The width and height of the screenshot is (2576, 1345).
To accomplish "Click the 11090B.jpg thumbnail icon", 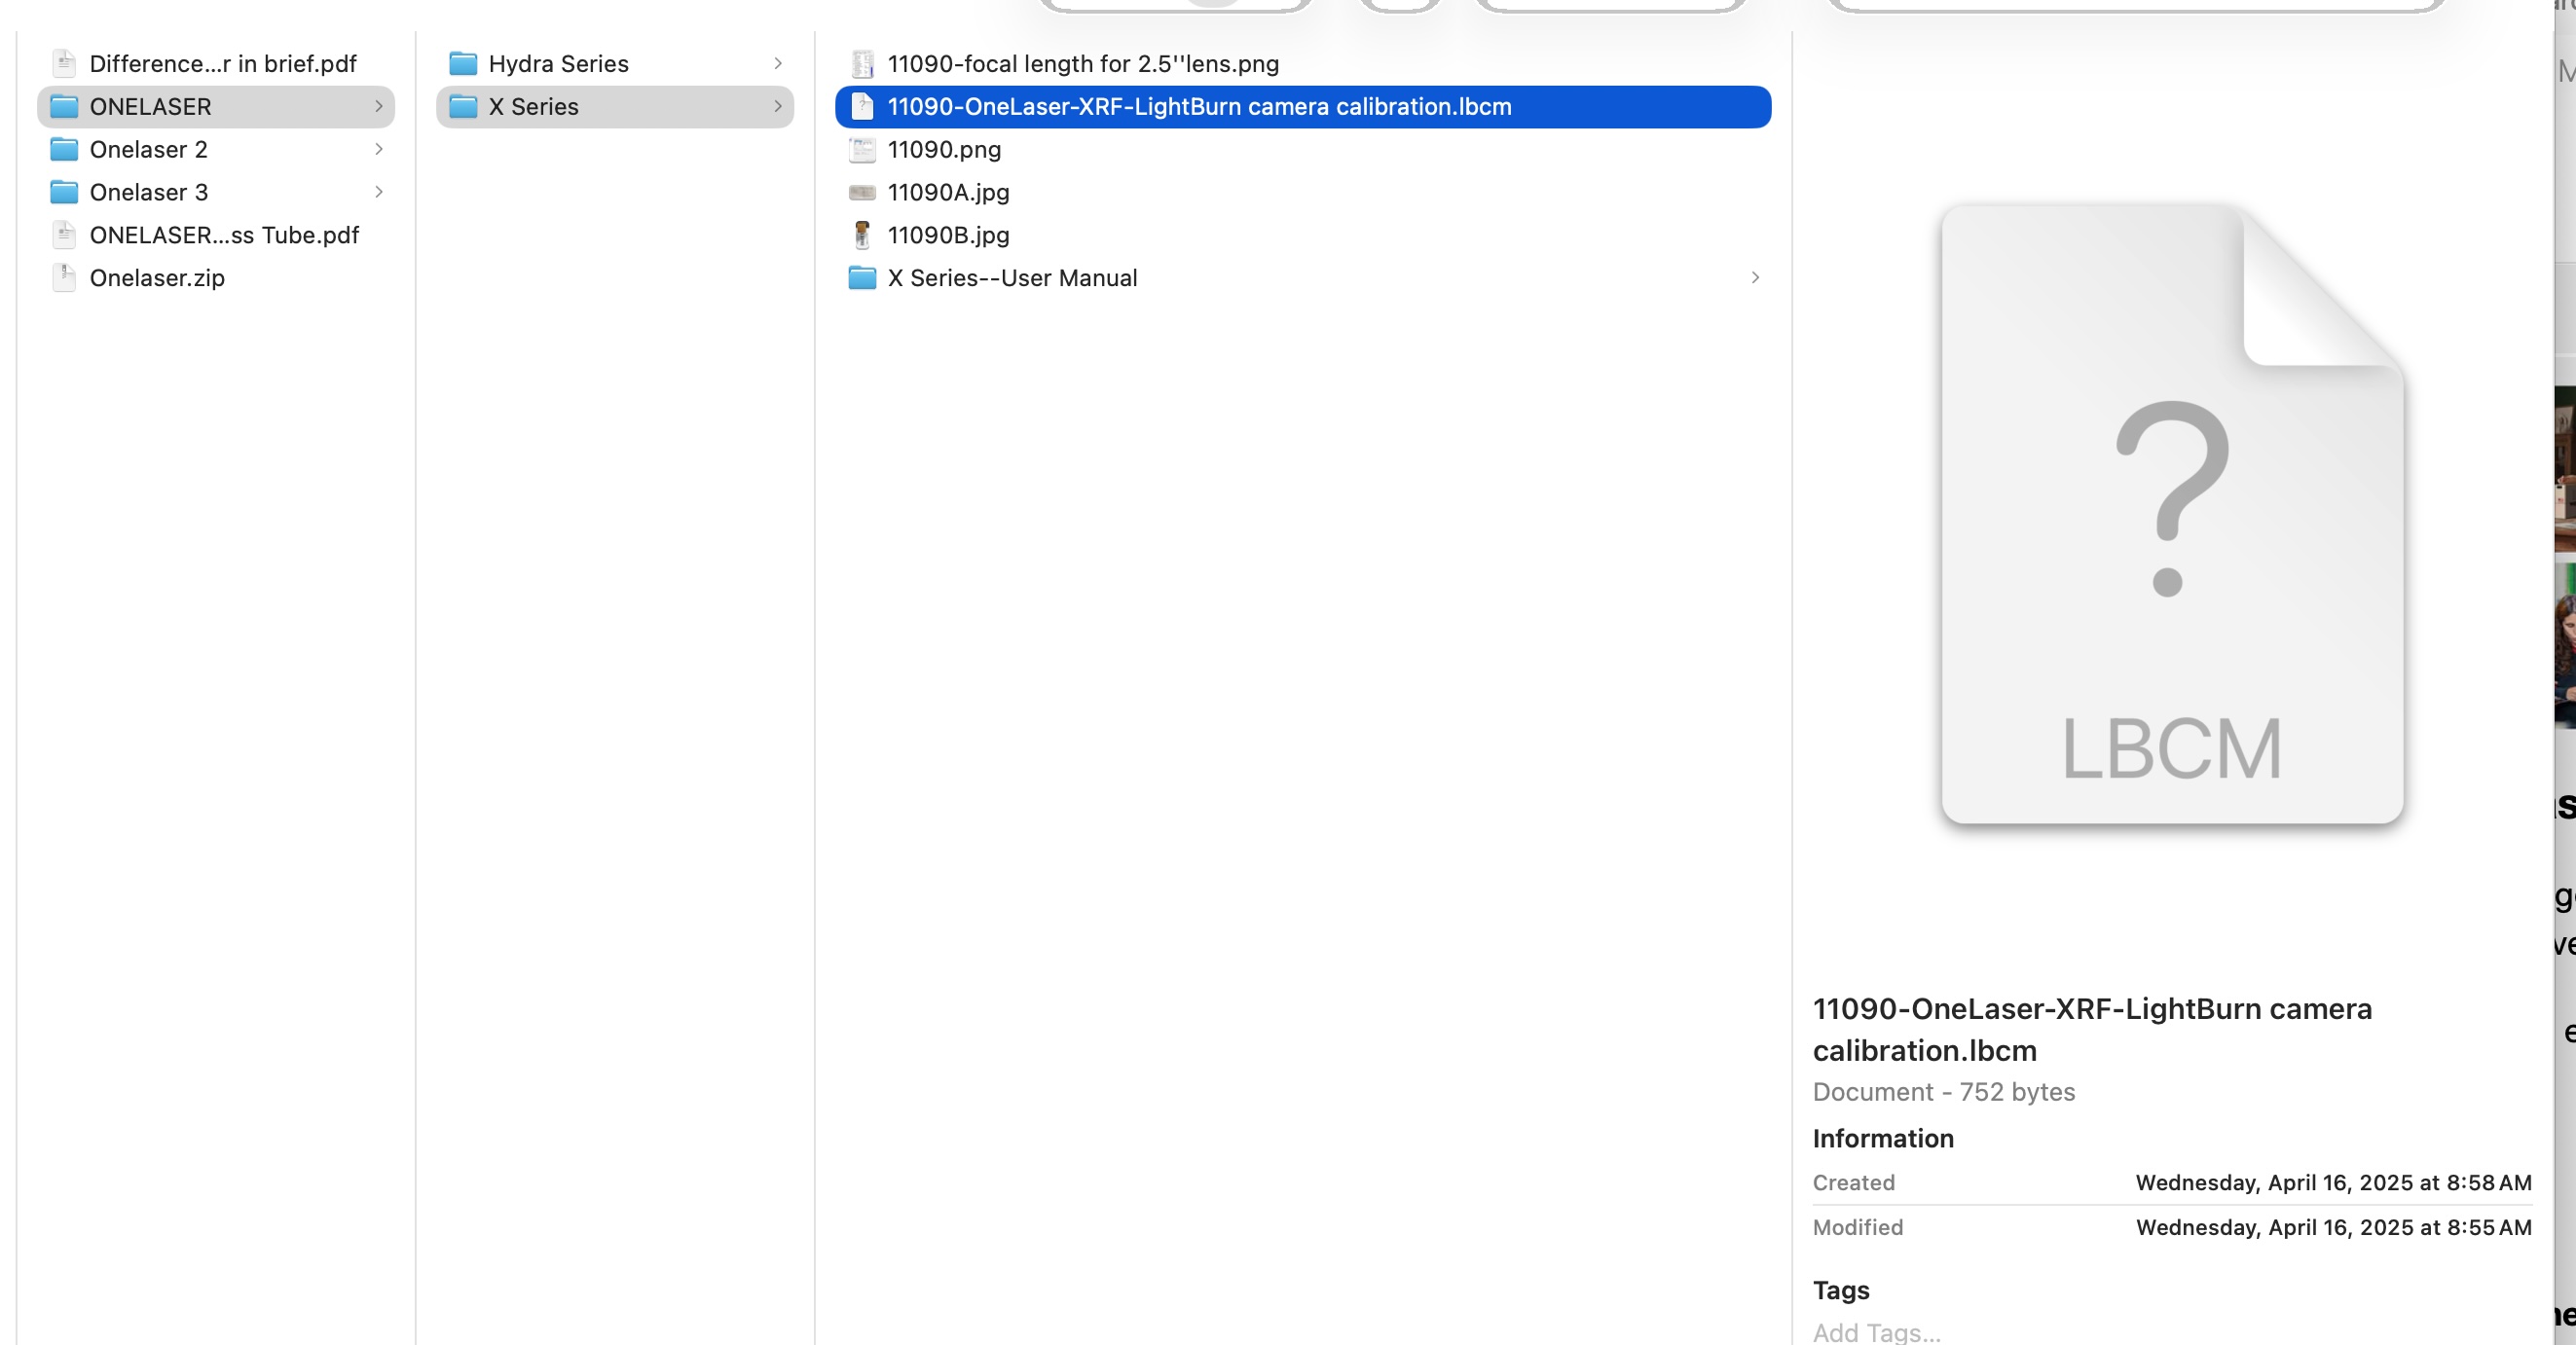I will [862, 235].
